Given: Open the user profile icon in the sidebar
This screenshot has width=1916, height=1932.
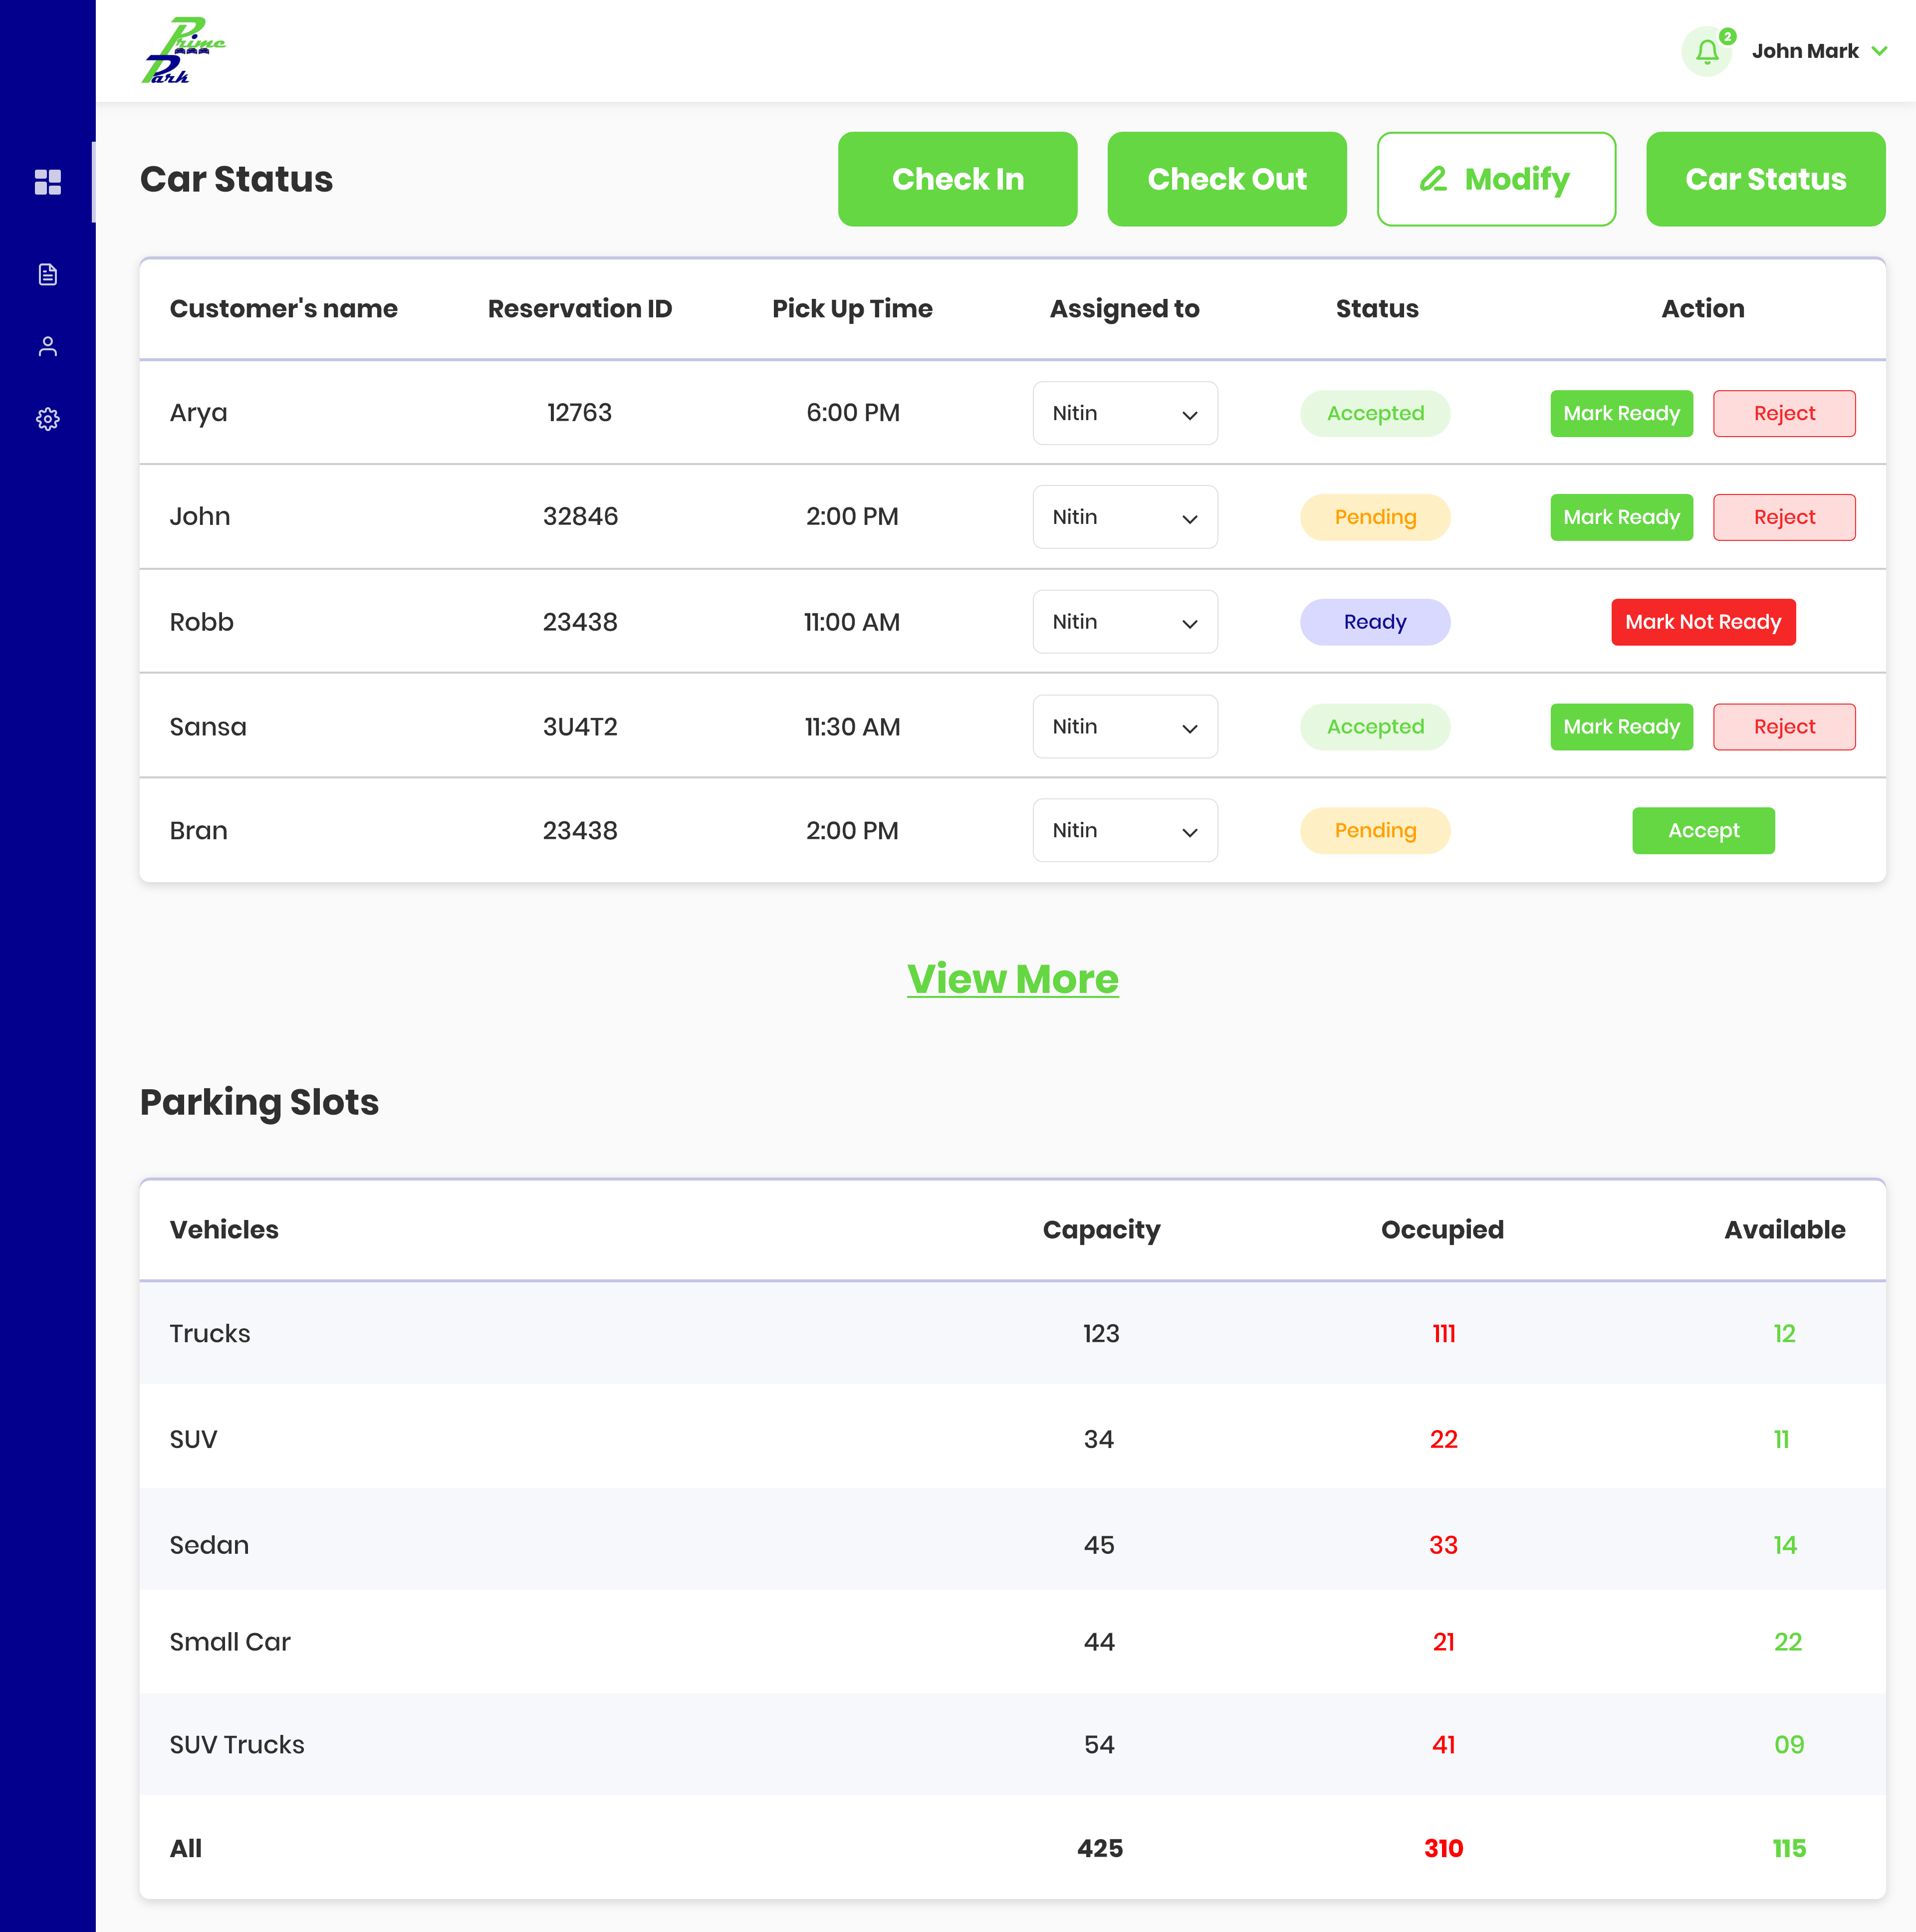Looking at the screenshot, I should click(47, 346).
